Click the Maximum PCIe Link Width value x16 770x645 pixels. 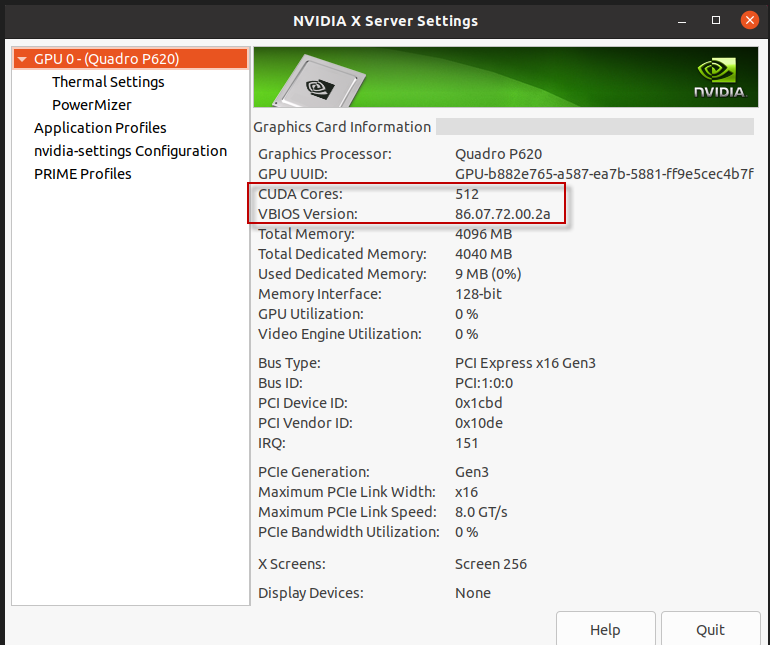[x=467, y=492]
